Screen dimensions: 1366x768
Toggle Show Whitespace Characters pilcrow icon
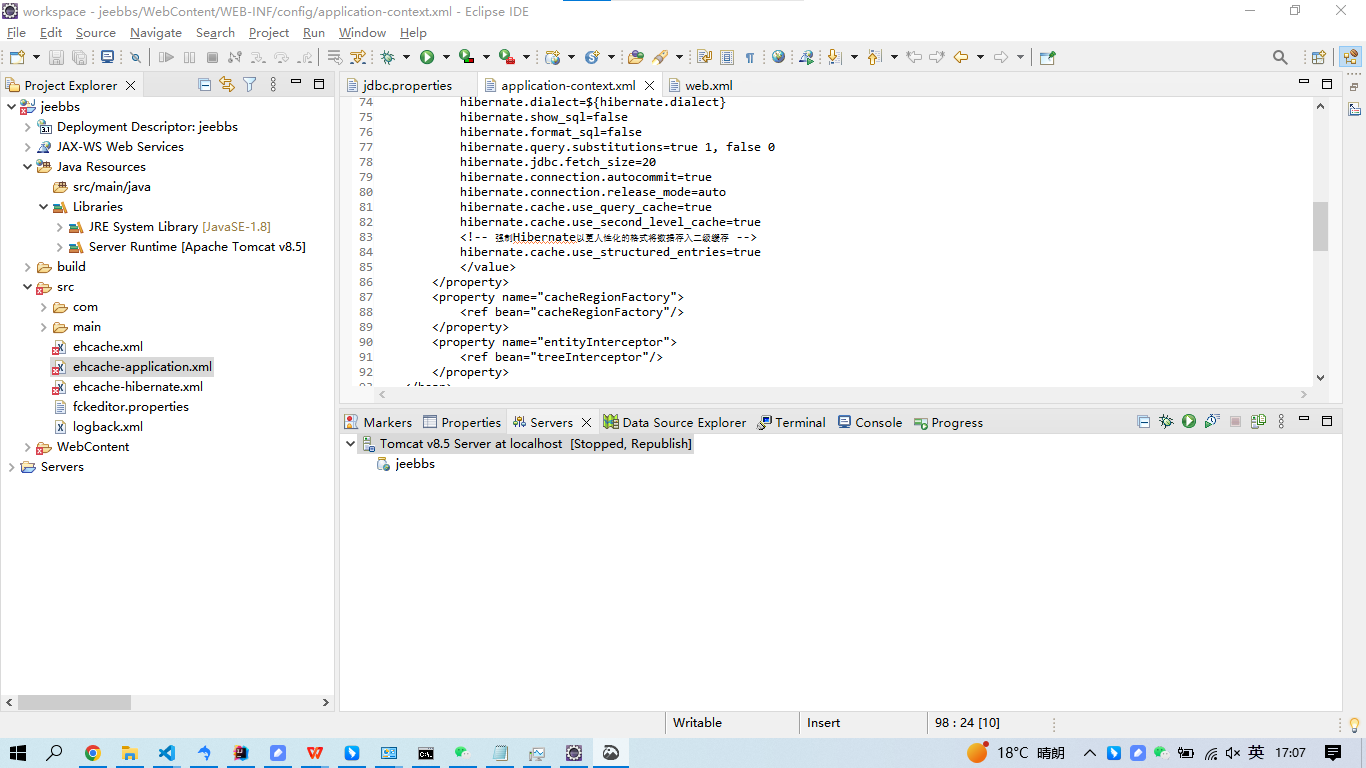tap(749, 58)
